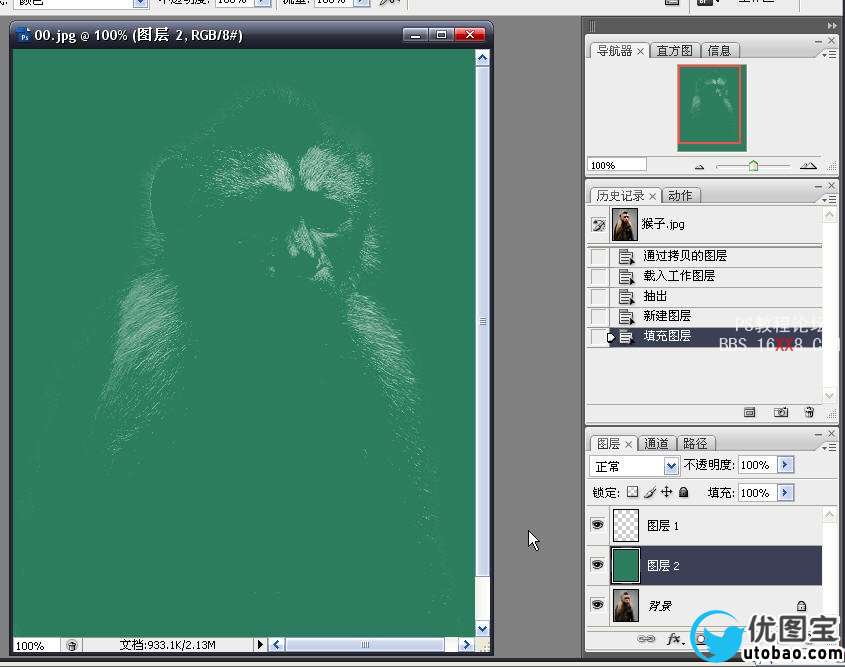Click the navigator zoom slider handle
The height and width of the screenshot is (667, 845).
click(753, 166)
